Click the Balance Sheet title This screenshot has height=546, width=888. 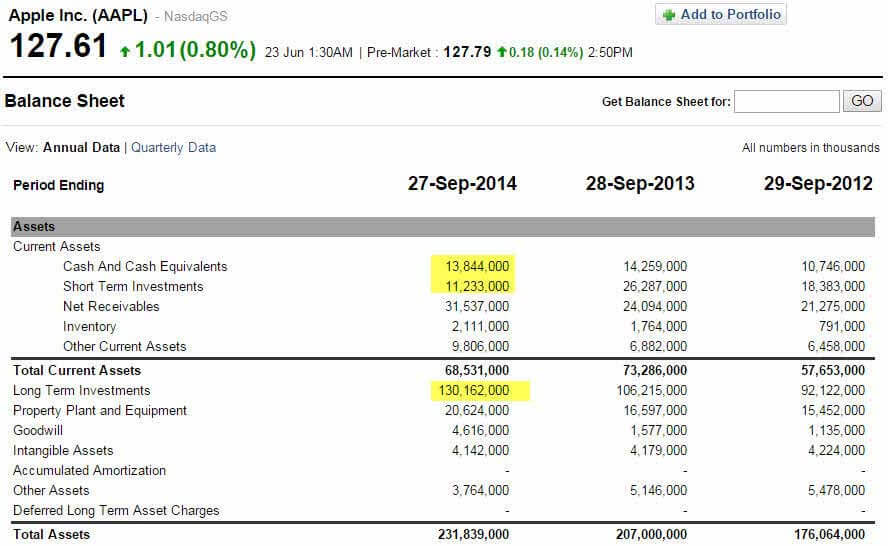(x=65, y=101)
